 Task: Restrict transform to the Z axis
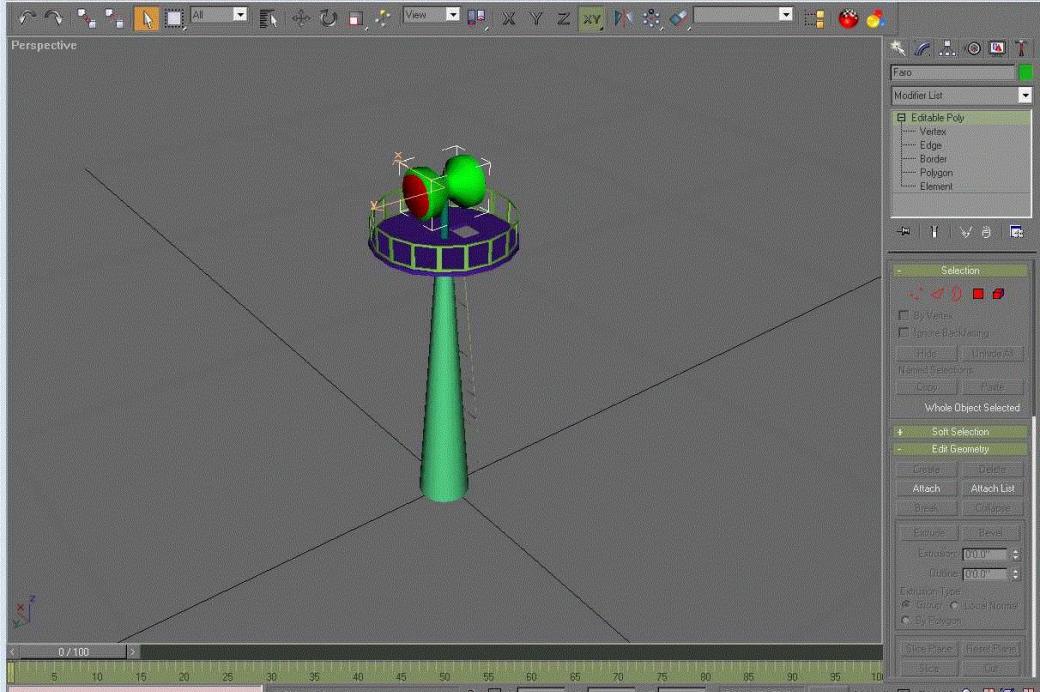[x=563, y=18]
